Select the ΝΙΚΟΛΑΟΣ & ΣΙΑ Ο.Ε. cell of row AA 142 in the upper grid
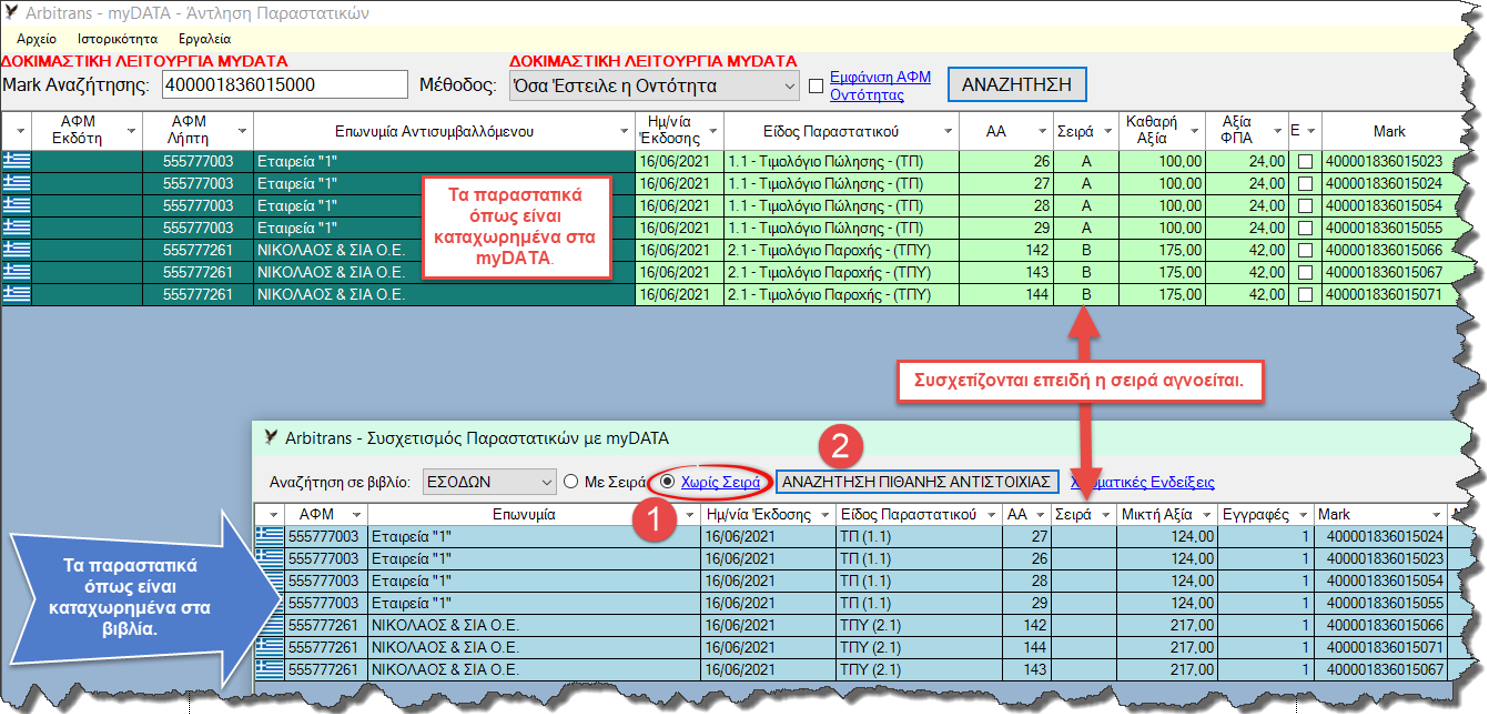The width and height of the screenshot is (1487, 714). tap(444, 249)
